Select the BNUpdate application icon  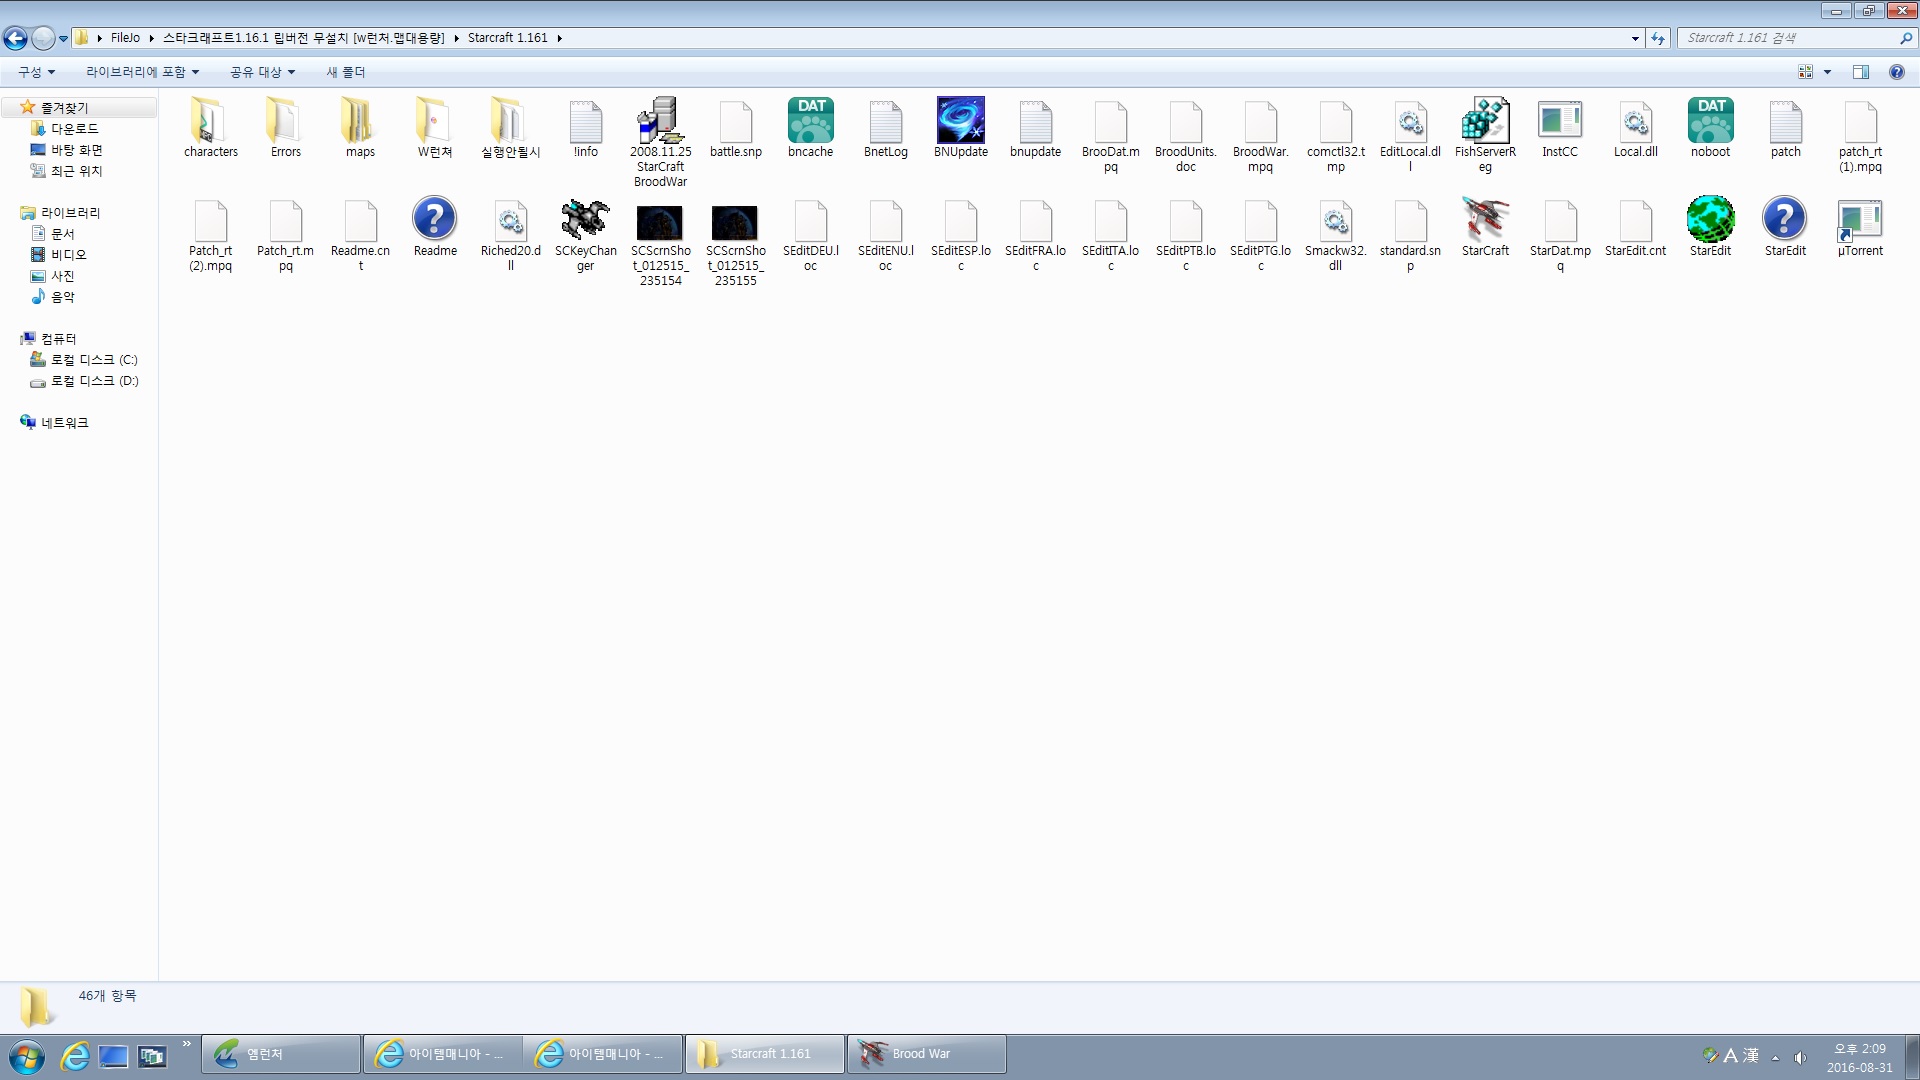[x=960, y=128]
